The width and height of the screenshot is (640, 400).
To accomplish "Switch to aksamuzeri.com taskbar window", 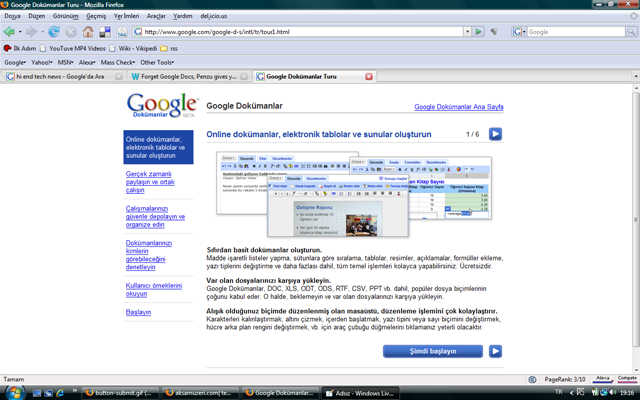I will tap(201, 393).
